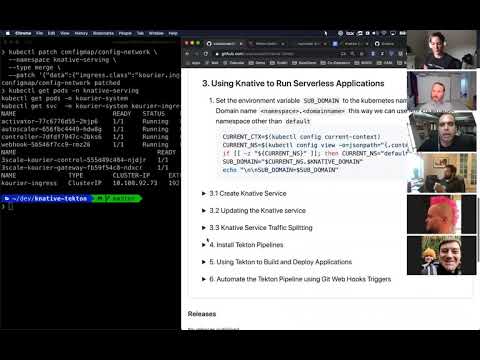Click the kourier-ingress service row

coord(90,183)
